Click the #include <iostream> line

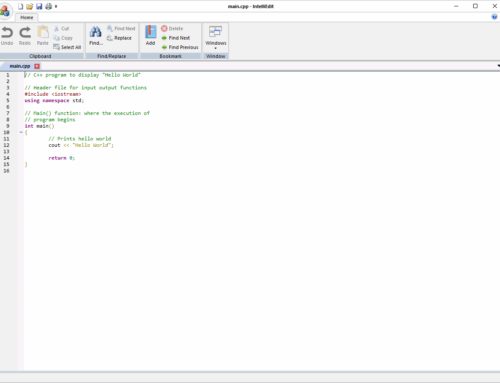(53, 94)
